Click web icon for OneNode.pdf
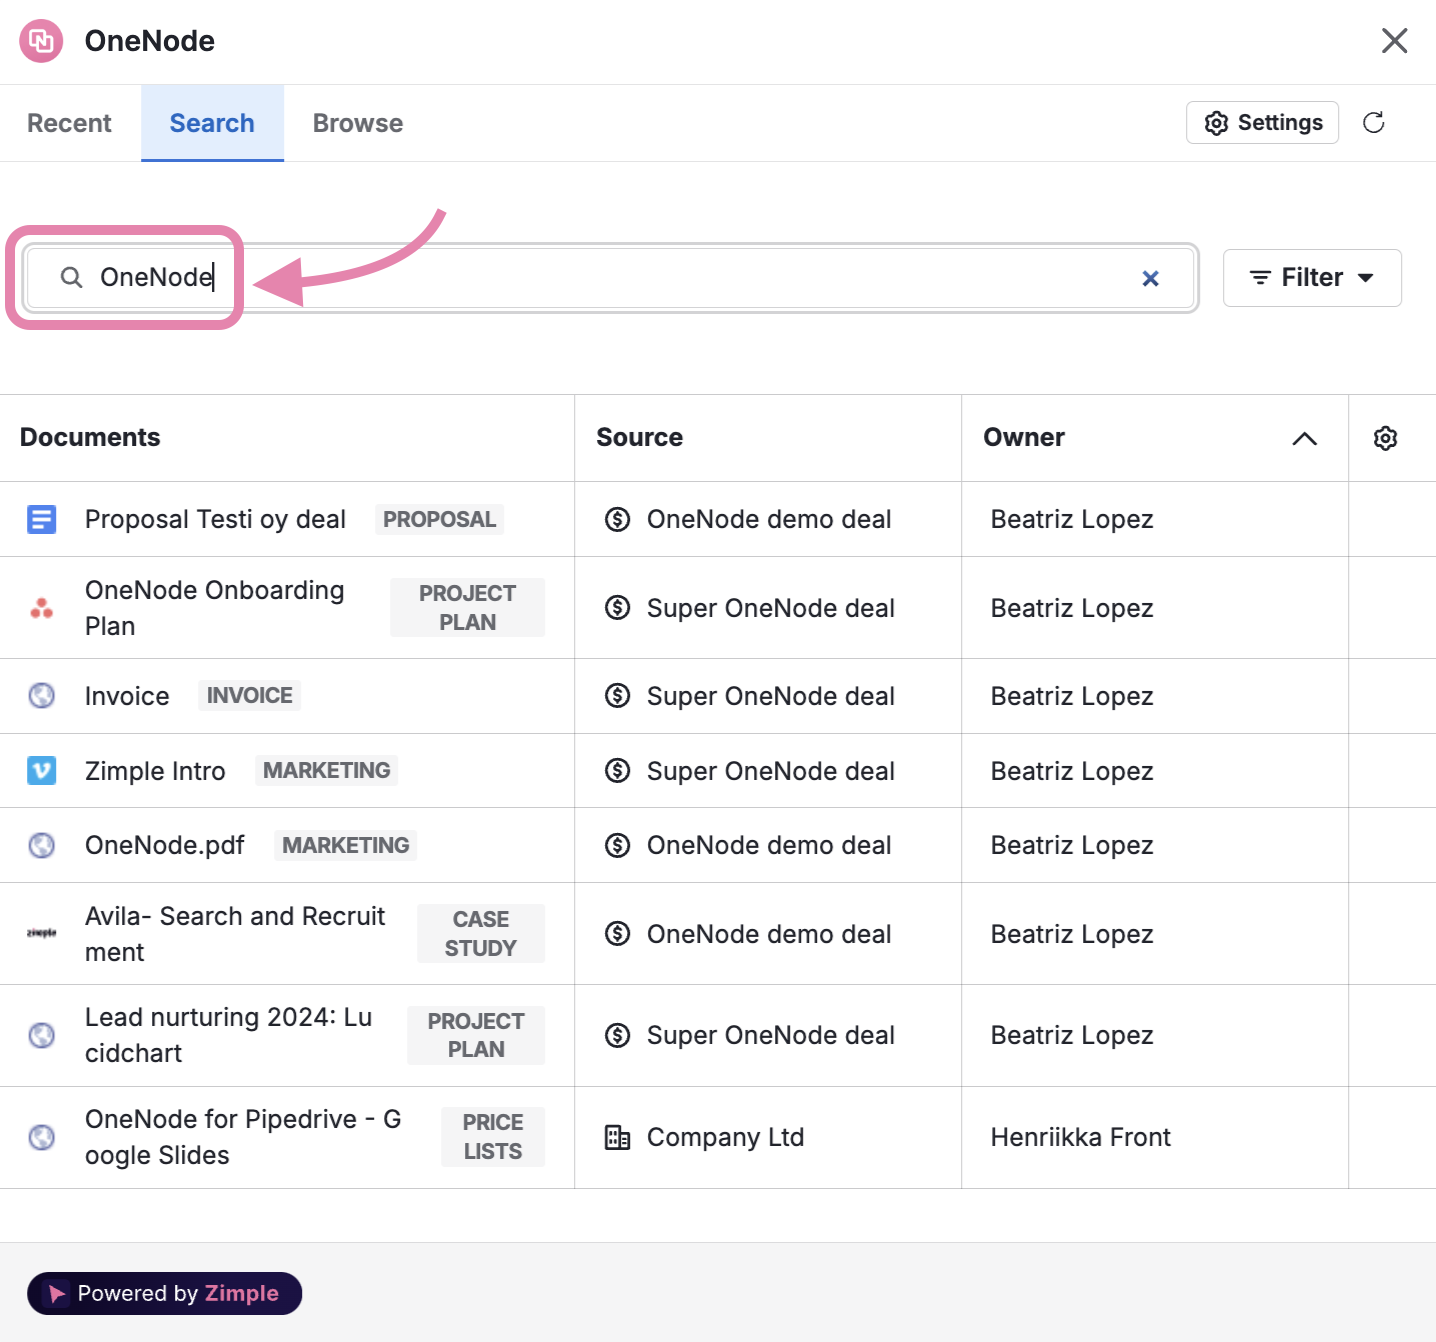This screenshot has width=1436, height=1342. coord(41,846)
